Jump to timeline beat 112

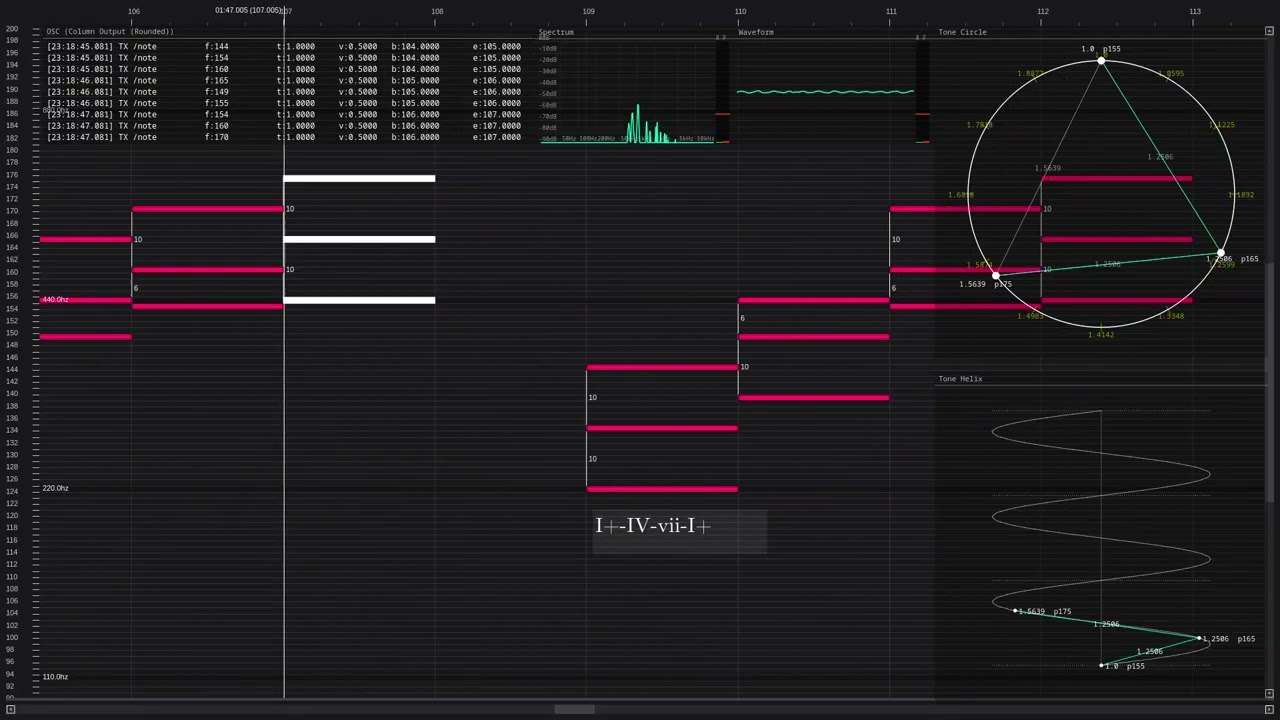coord(1043,11)
